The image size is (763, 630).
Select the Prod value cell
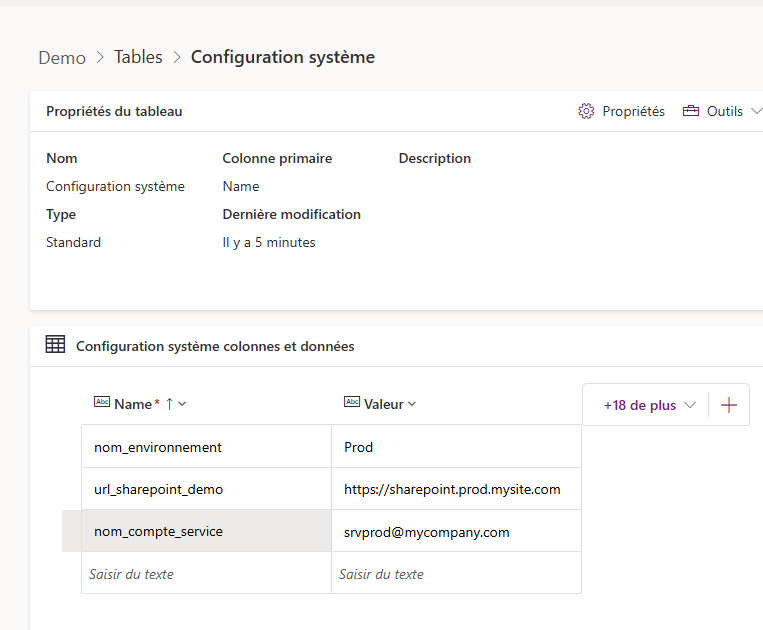tap(456, 447)
